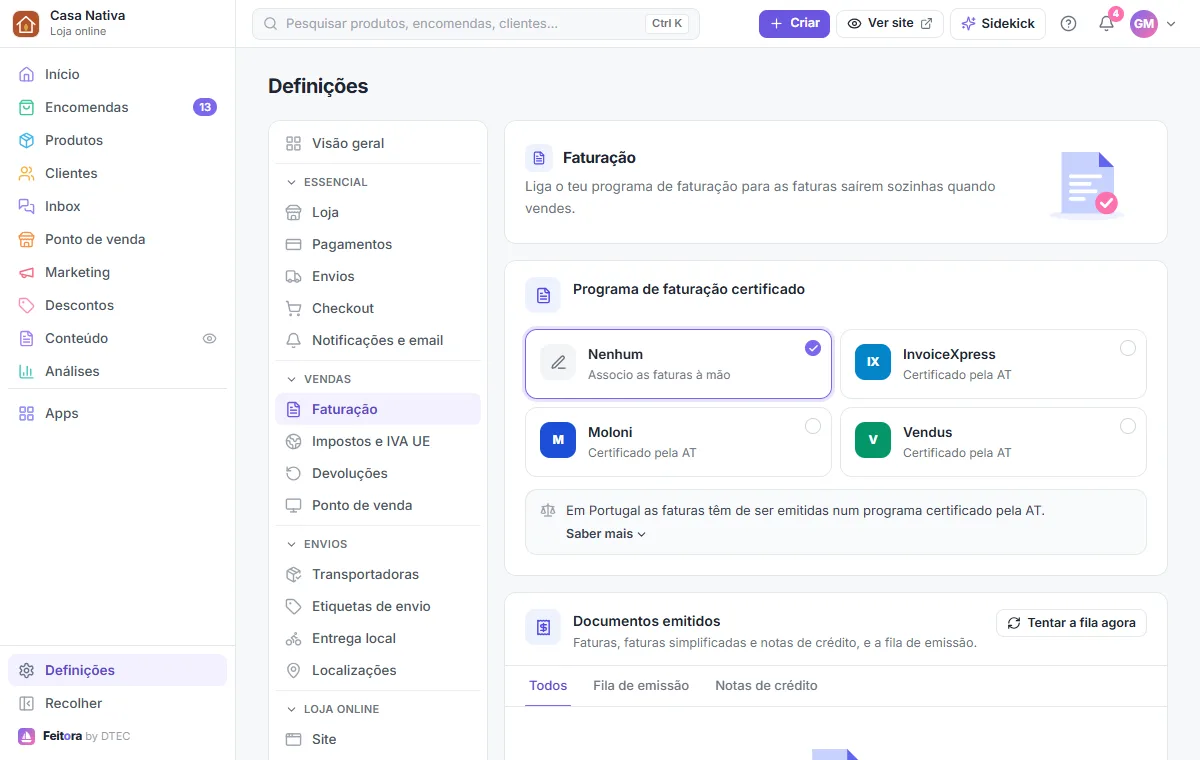
Task: Focus the Pesquisar produtos search field
Action: pos(476,24)
